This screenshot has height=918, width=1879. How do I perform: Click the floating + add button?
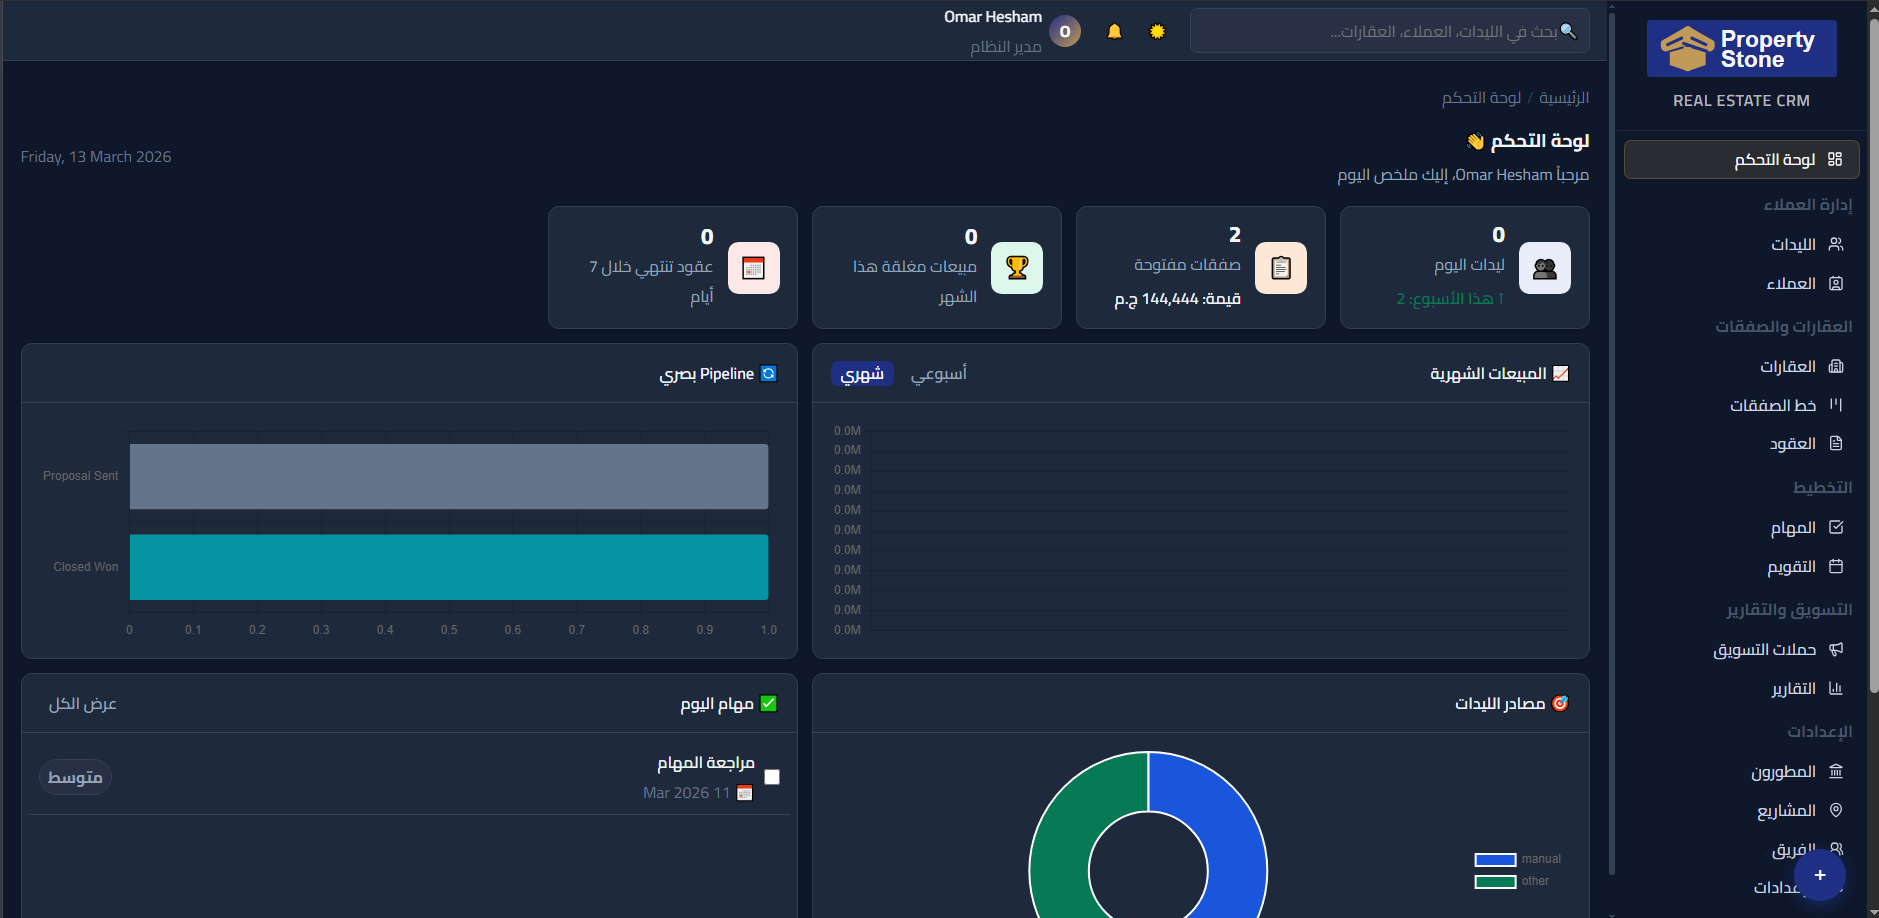(1818, 876)
